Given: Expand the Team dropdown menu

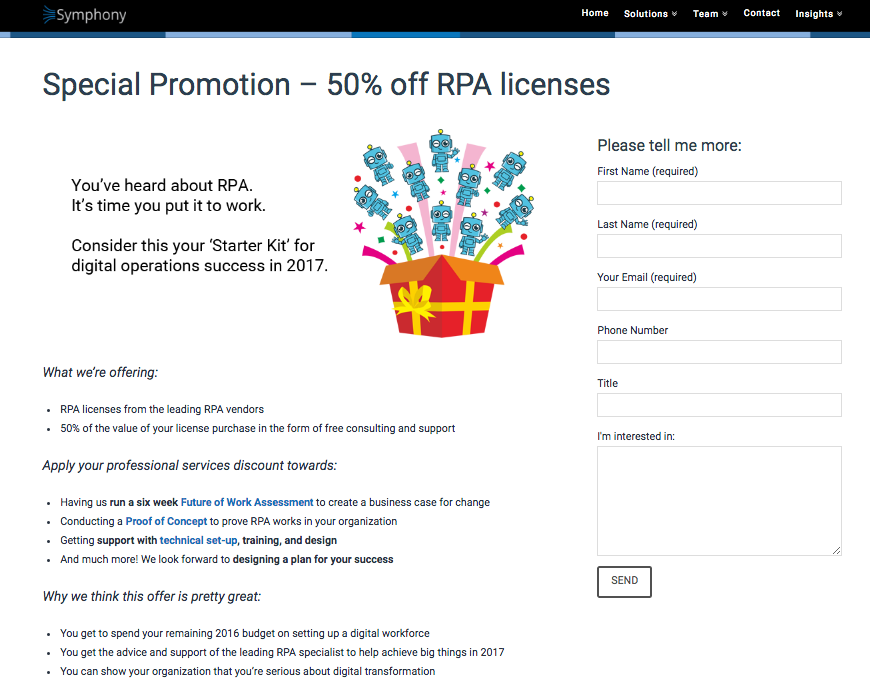Looking at the screenshot, I should tap(710, 14).
